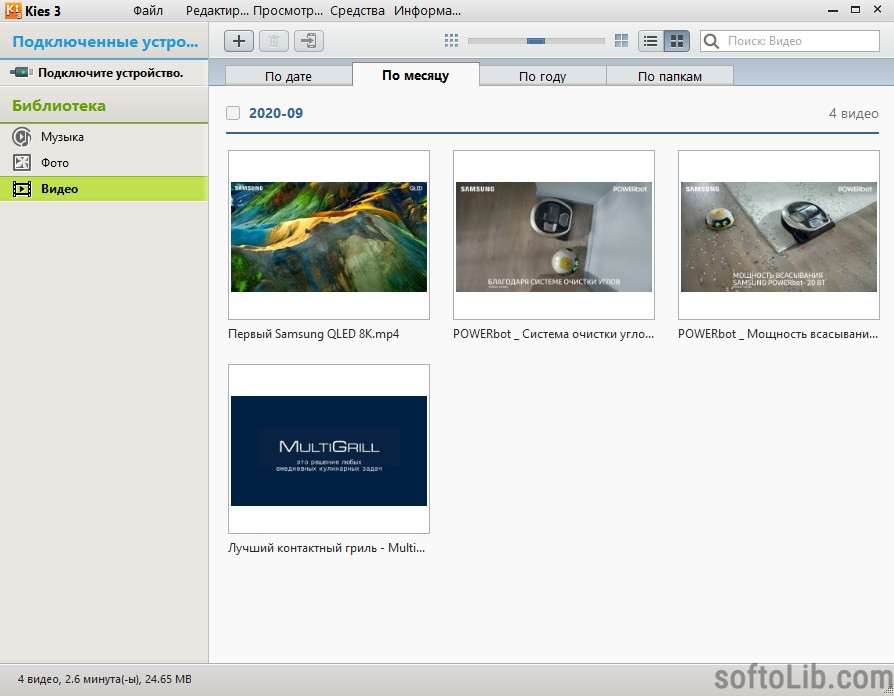Click Подключите устройство entry
The height and width of the screenshot is (696, 894).
[x=104, y=73]
